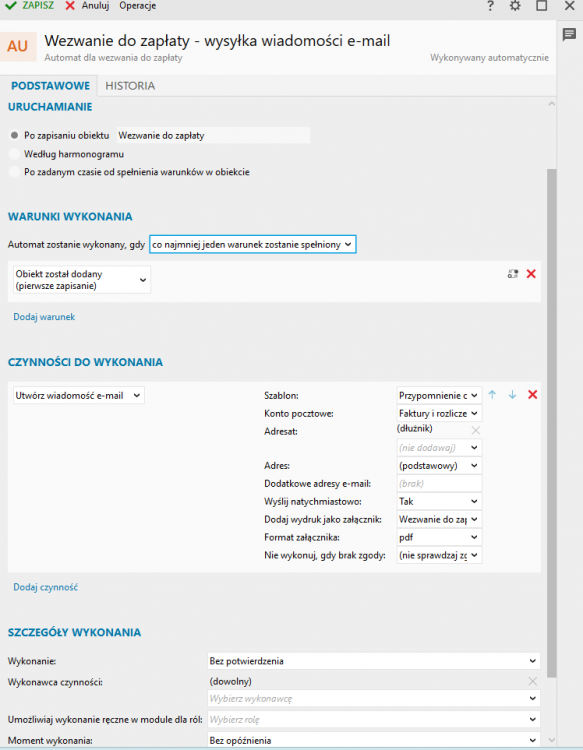
Task: Remove the 'Utwórz wiadomość e-mail' action
Action: tap(532, 395)
